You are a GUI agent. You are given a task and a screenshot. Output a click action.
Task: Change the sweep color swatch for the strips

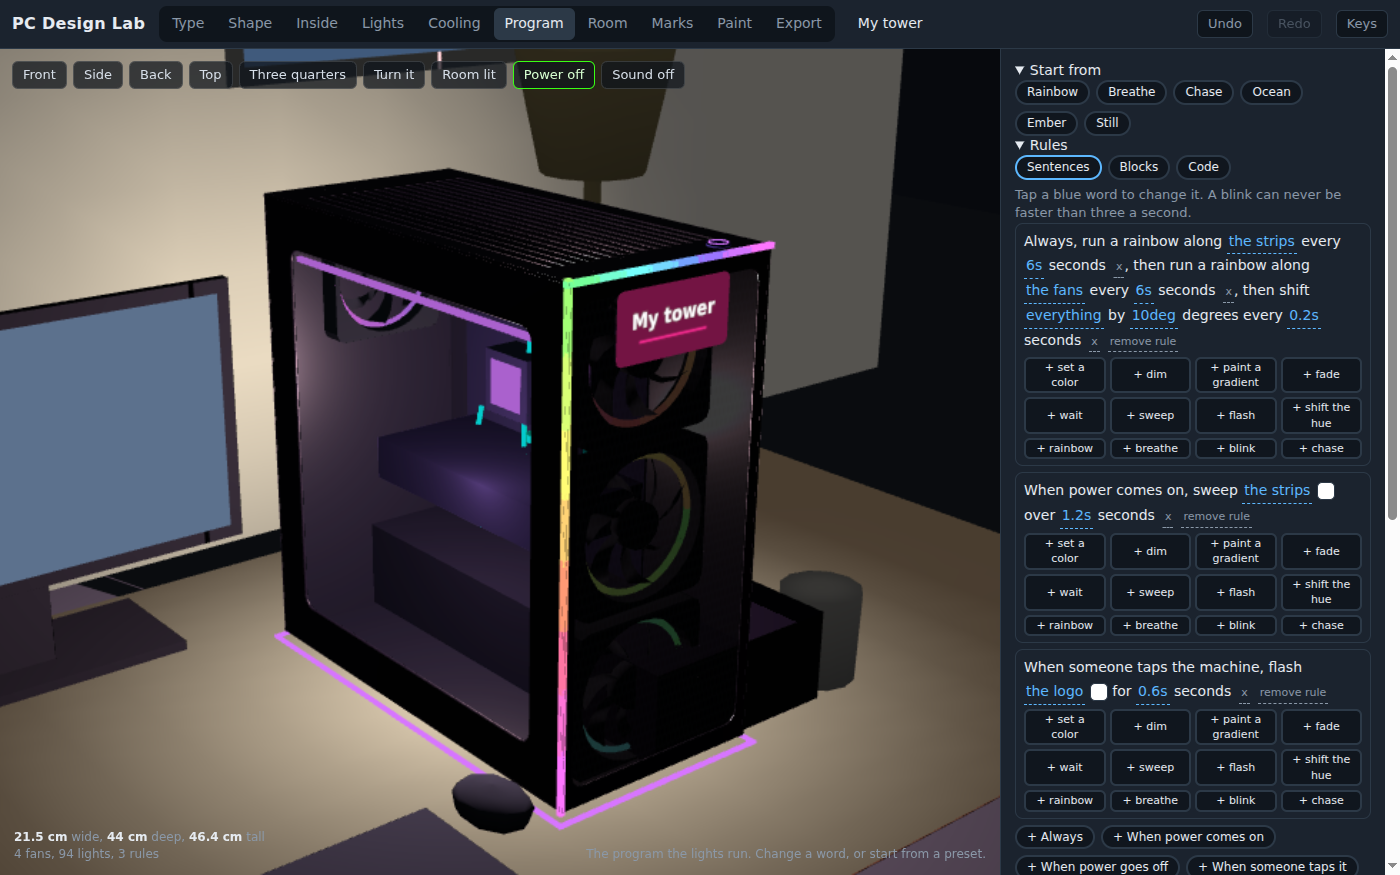click(1326, 491)
